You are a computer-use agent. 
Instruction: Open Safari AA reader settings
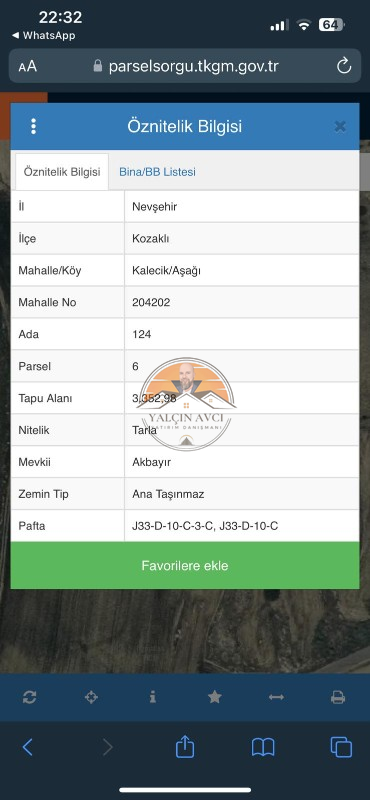pyautogui.click(x=28, y=66)
